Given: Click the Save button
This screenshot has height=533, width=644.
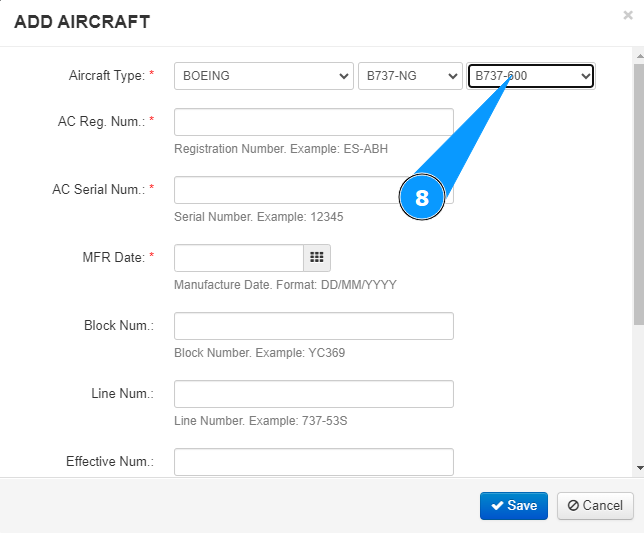Looking at the screenshot, I should tap(514, 505).
